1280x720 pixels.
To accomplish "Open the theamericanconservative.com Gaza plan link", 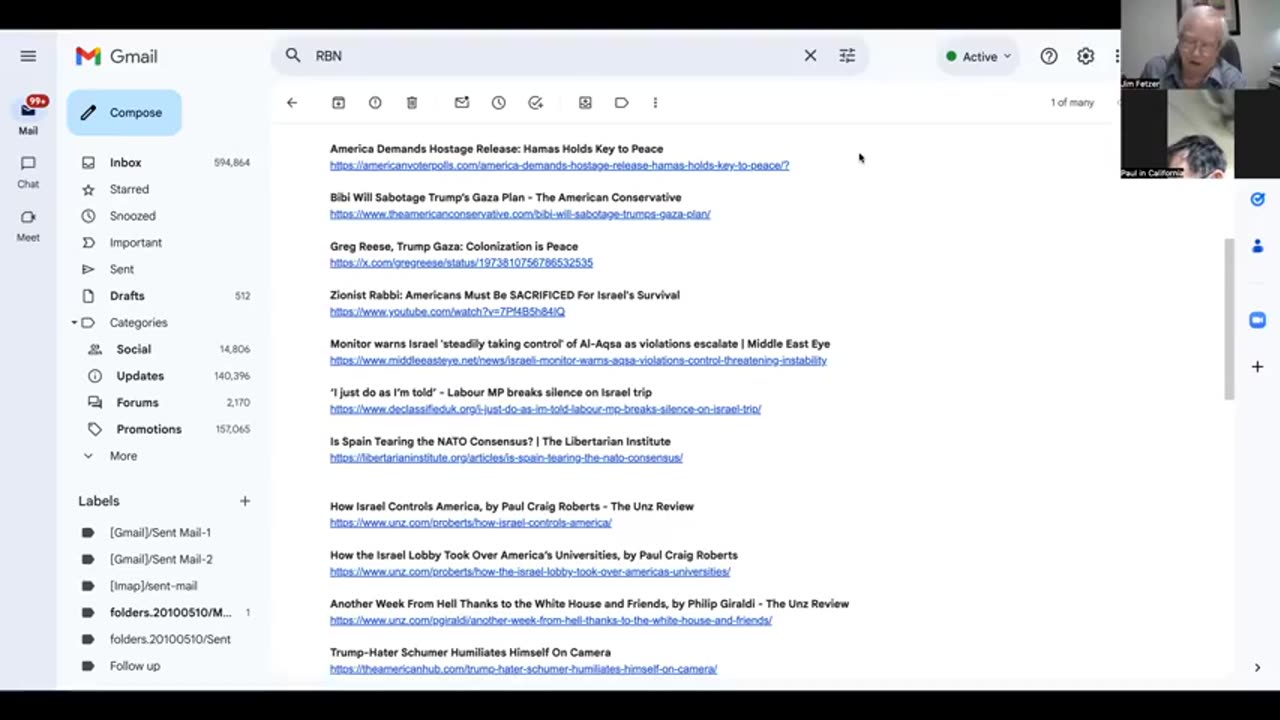I will [x=520, y=214].
